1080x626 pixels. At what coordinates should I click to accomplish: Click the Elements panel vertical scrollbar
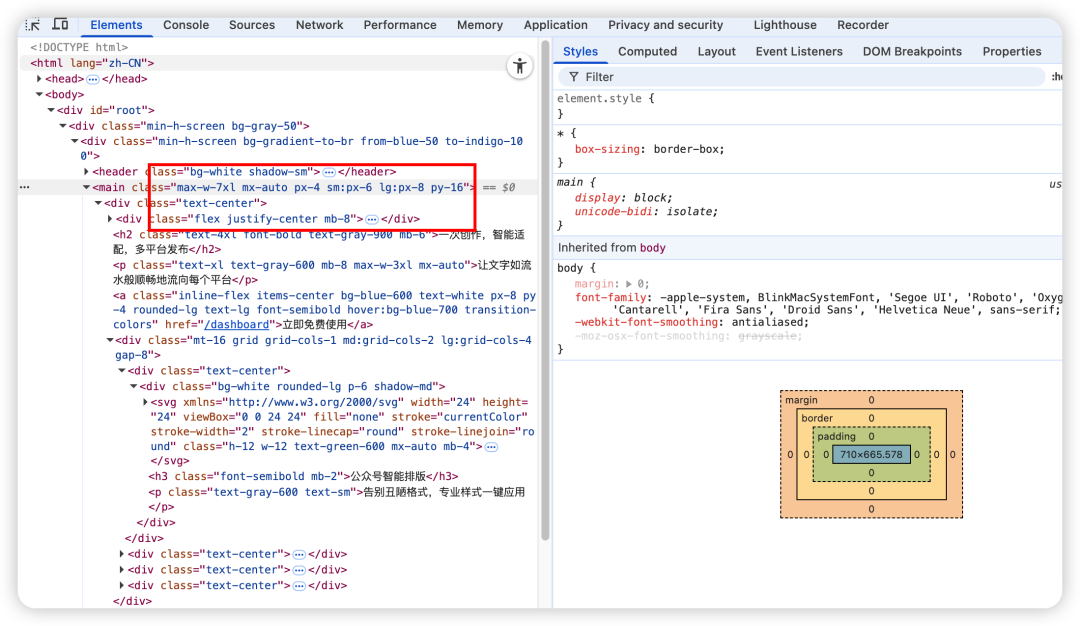(545, 291)
